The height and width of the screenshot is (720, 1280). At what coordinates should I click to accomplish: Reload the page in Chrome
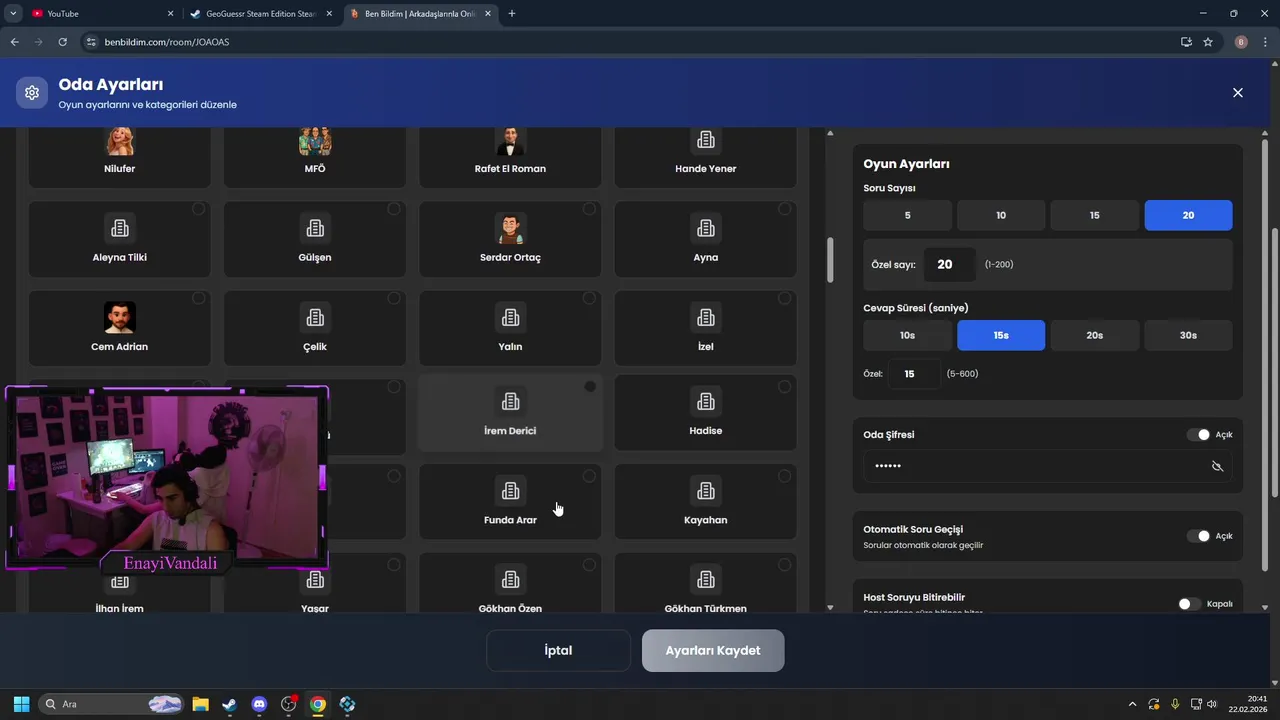[x=62, y=42]
